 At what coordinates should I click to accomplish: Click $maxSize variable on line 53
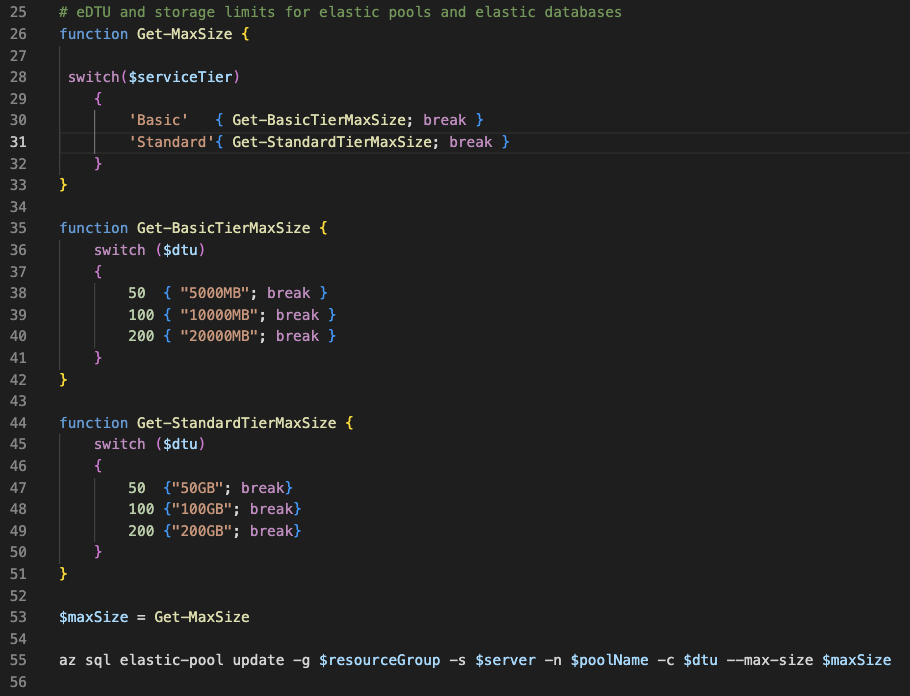pos(93,616)
